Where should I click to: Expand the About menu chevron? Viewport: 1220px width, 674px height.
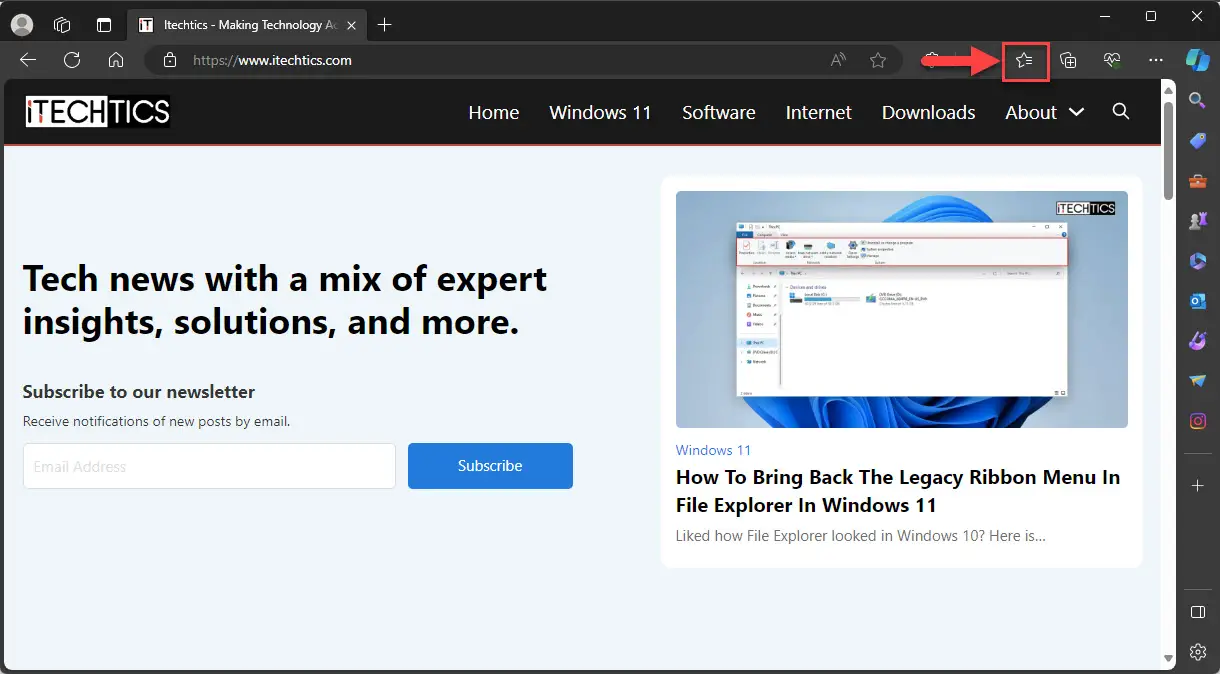[1076, 112]
